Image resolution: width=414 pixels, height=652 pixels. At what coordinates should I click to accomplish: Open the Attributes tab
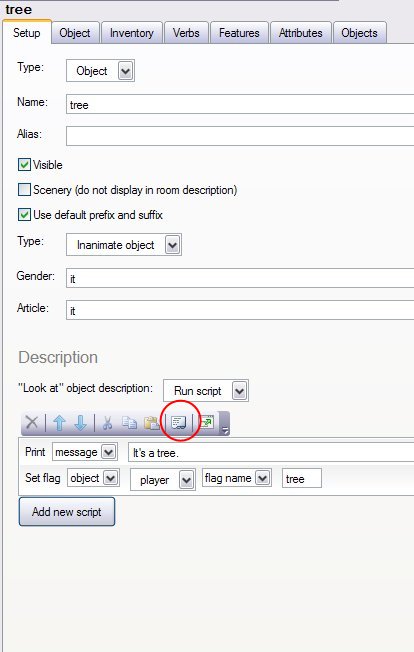click(x=301, y=33)
